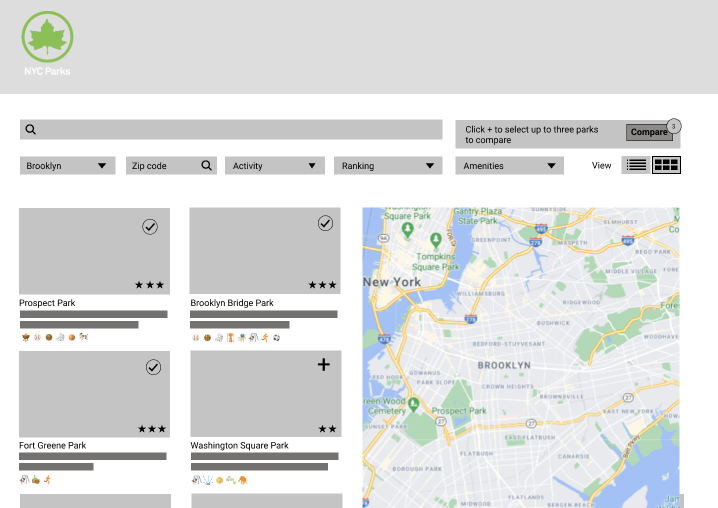Viewport: 718px width, 508px height.
Task: Click the CROWN HEIGHTS label on the map
Action: [508, 387]
